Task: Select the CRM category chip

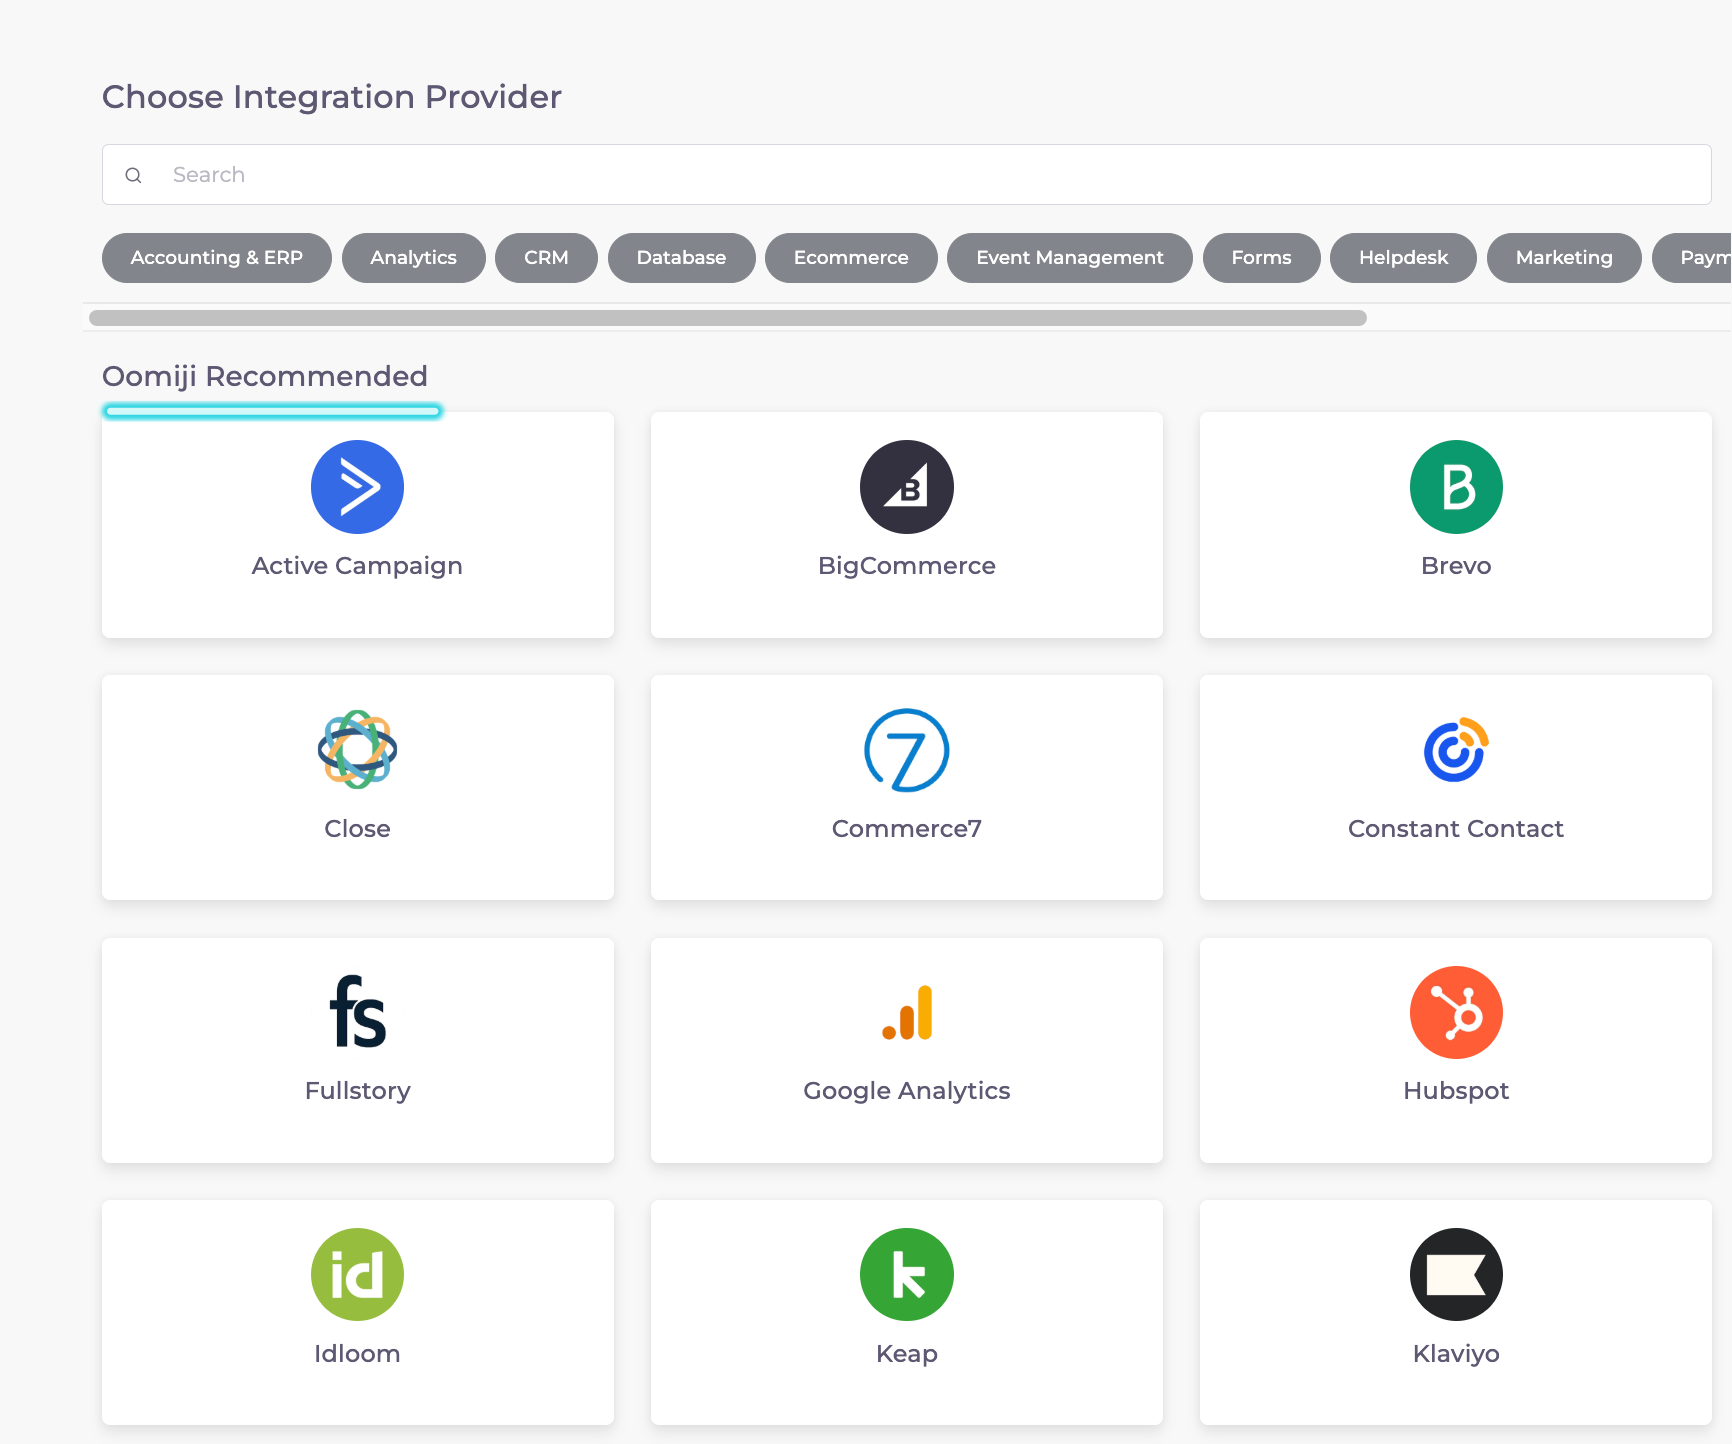Action: (x=546, y=258)
